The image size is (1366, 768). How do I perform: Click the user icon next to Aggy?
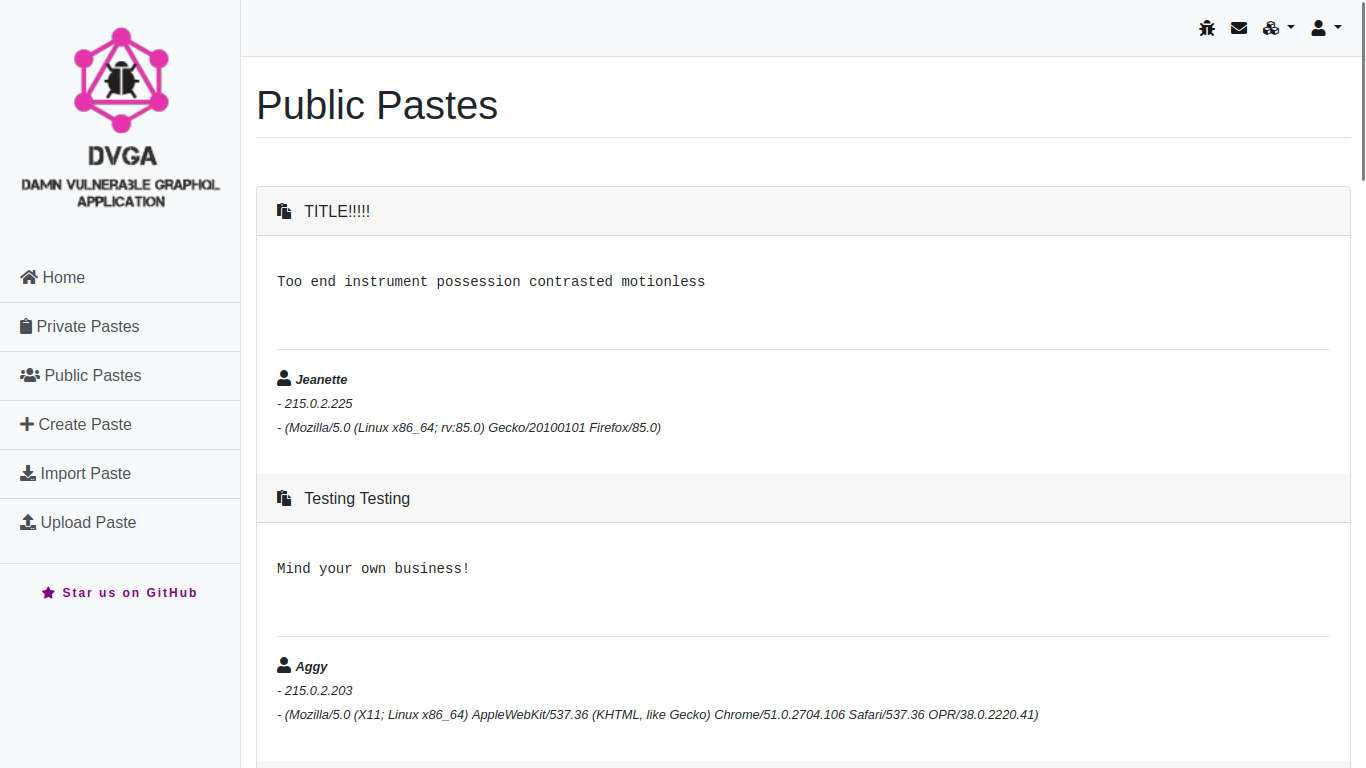[284, 666]
